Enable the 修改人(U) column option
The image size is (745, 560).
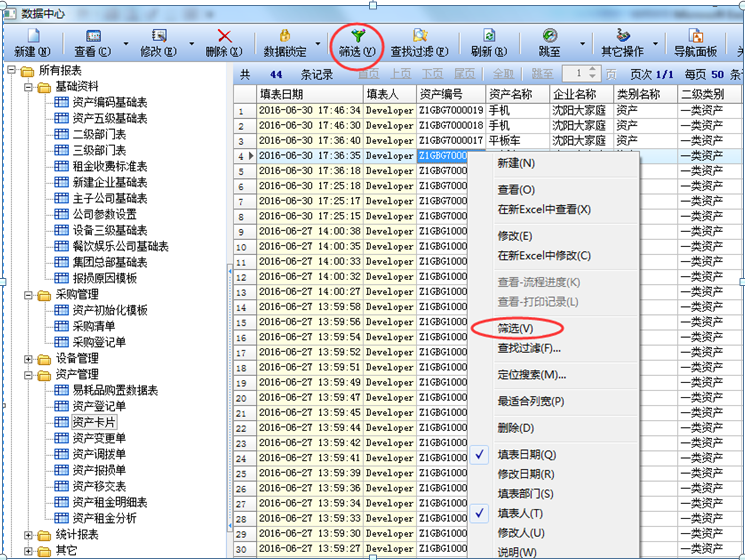click(x=521, y=532)
